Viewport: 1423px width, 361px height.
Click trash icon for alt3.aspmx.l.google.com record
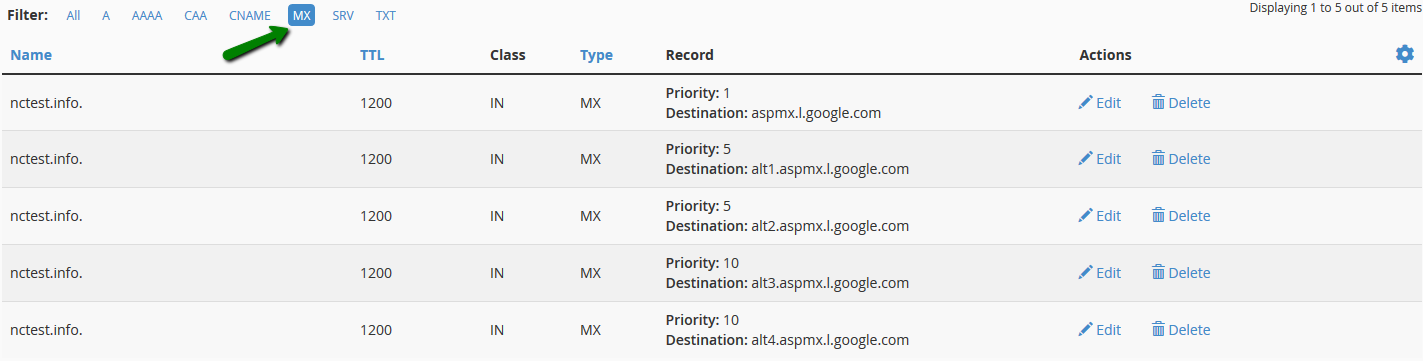(x=1158, y=272)
